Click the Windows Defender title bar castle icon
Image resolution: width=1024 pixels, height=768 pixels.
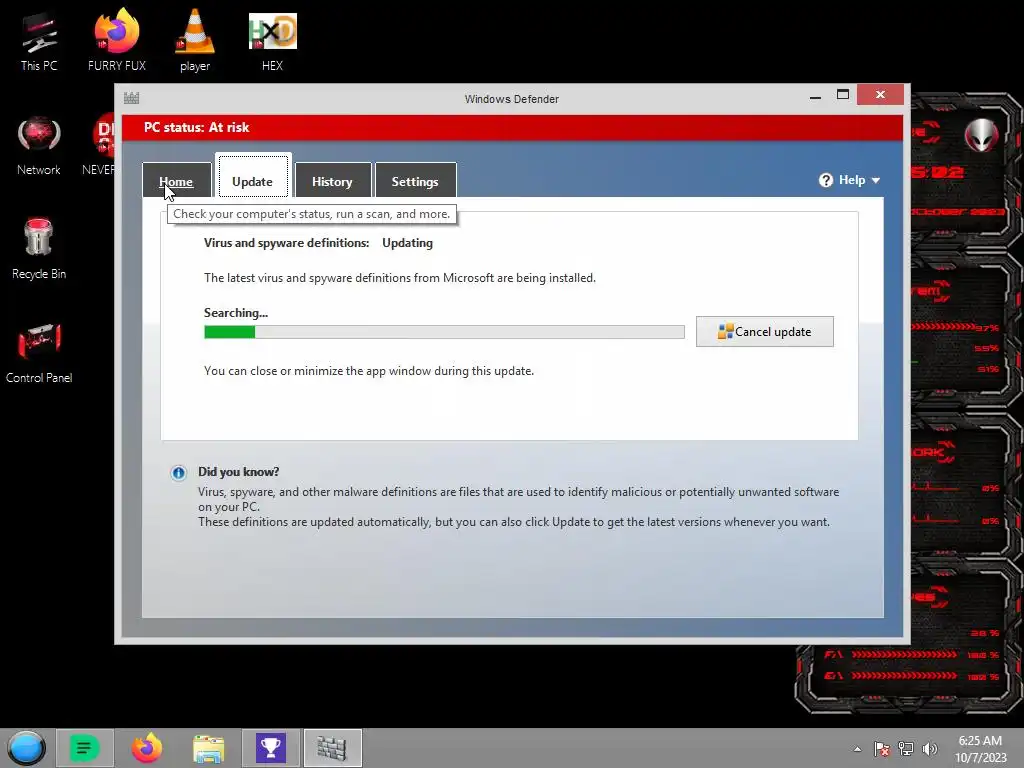tap(131, 98)
